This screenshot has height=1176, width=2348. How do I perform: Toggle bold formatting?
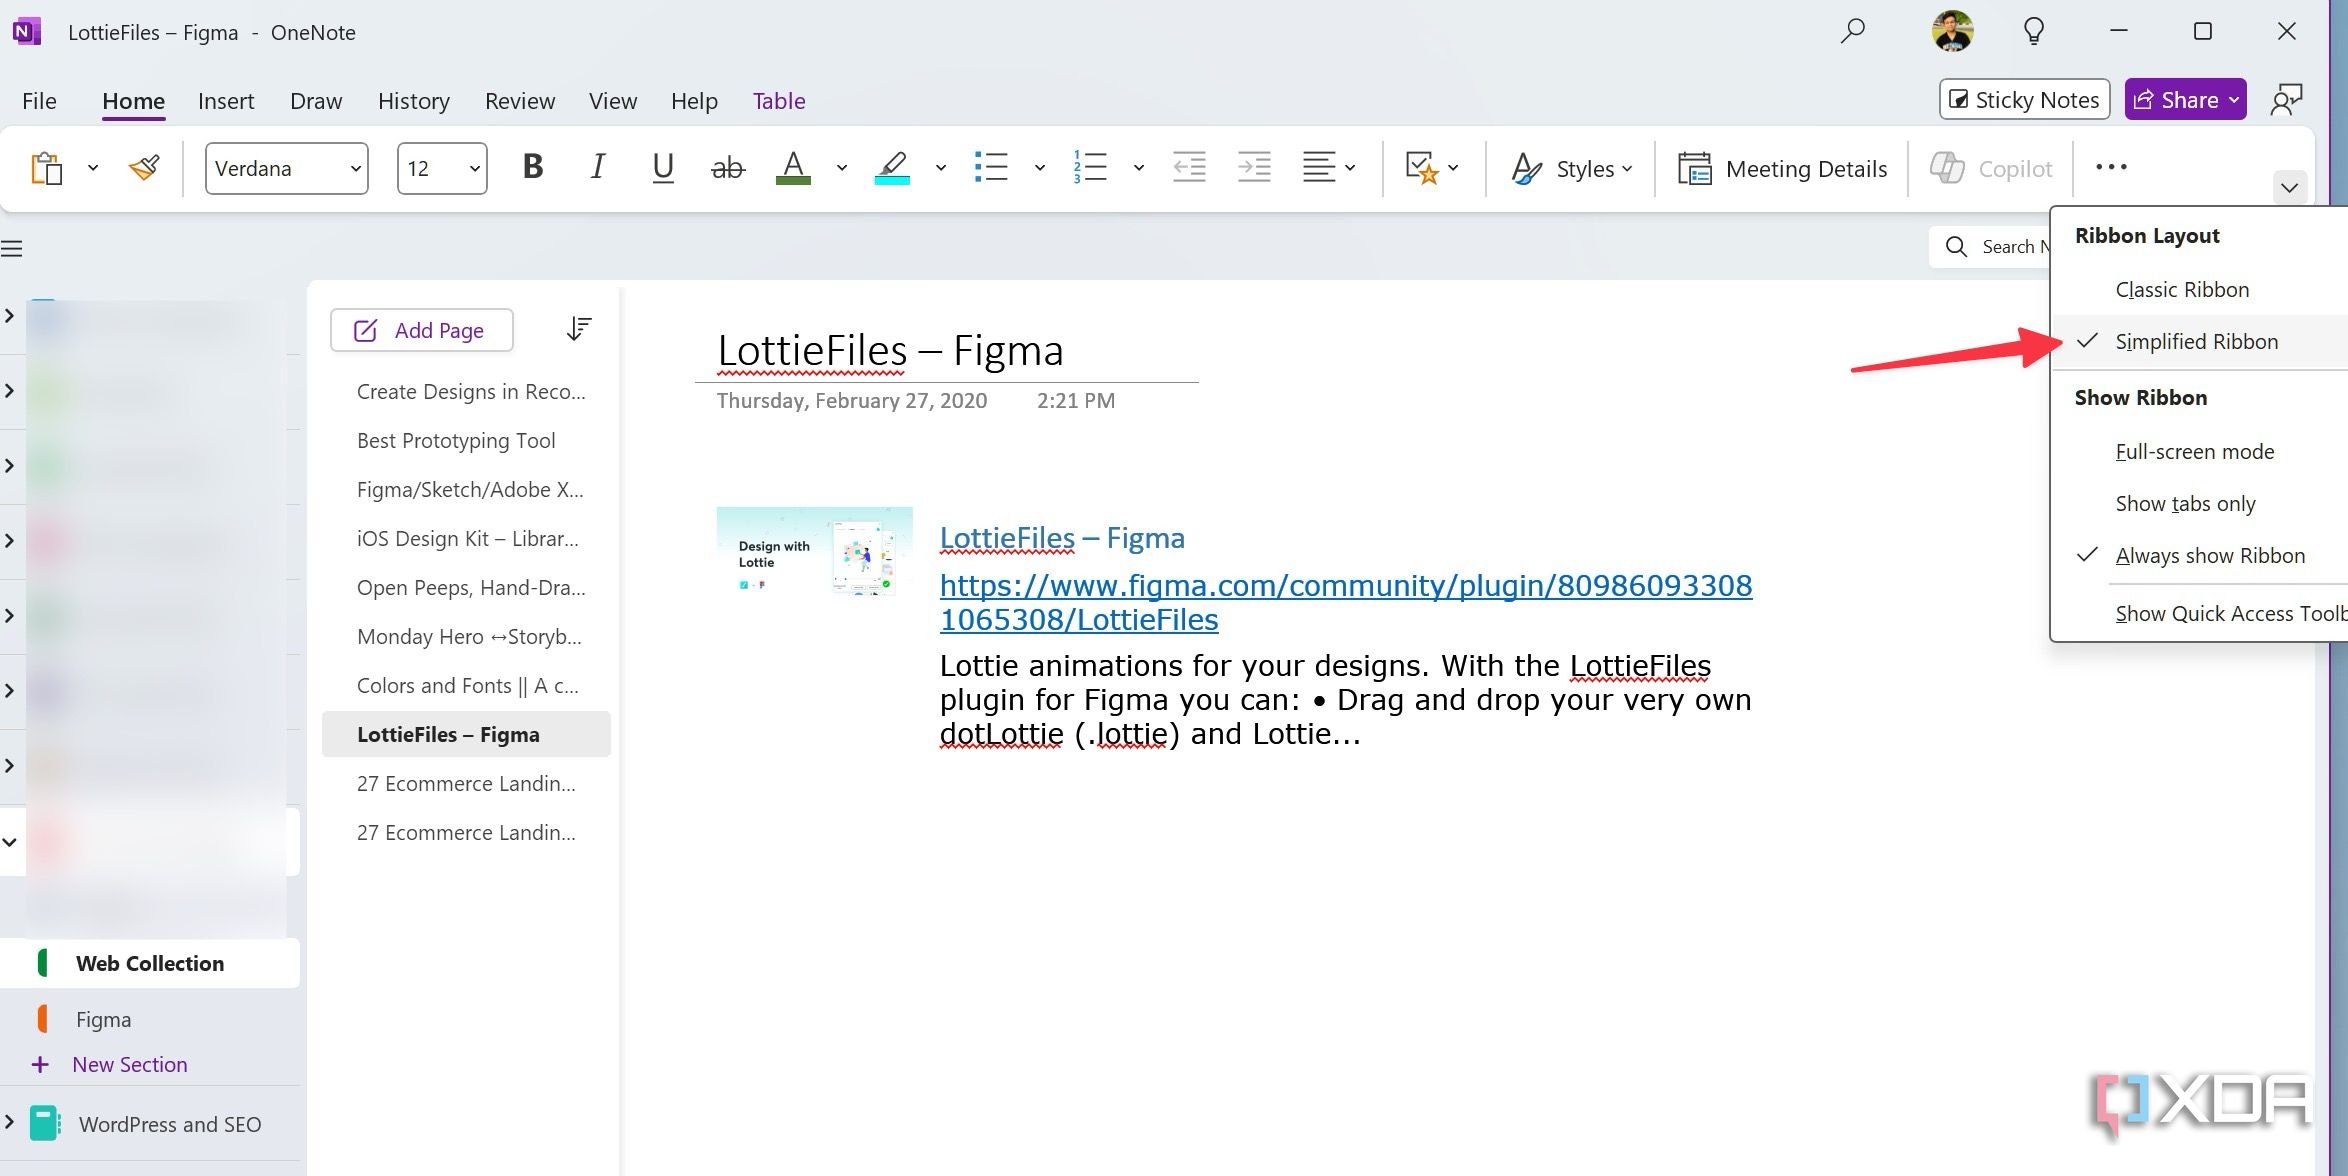click(x=533, y=167)
